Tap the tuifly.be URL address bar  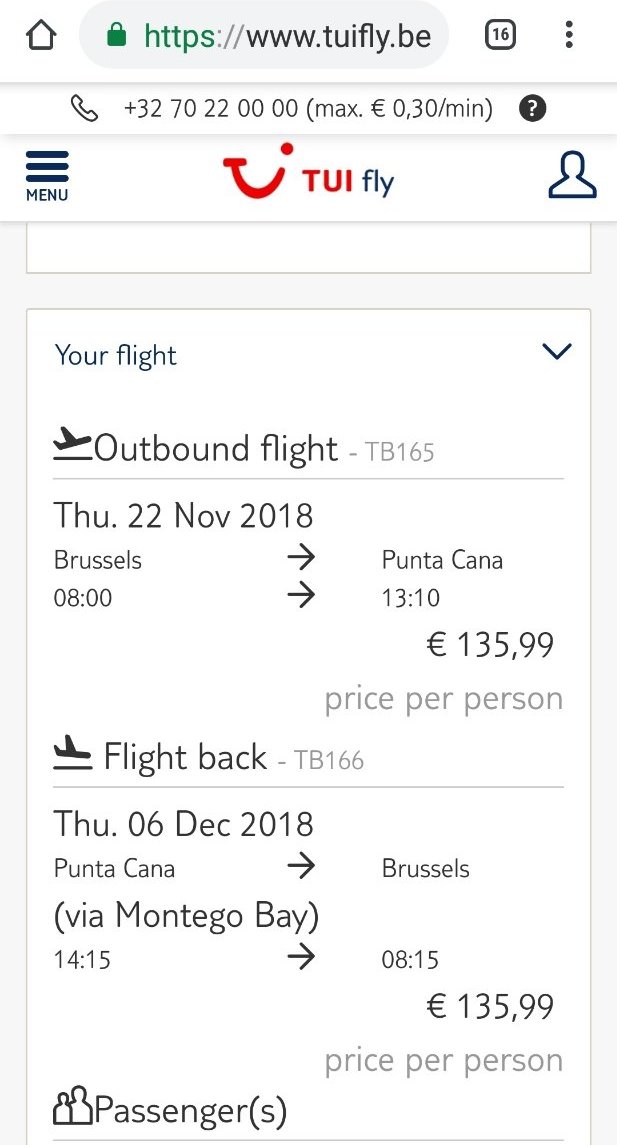[286, 37]
